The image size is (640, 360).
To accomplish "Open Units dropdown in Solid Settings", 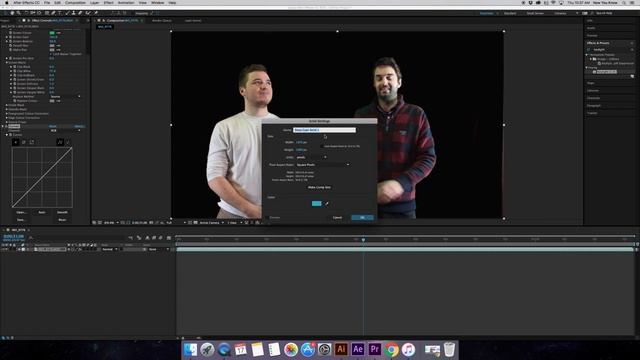I will coord(311,157).
